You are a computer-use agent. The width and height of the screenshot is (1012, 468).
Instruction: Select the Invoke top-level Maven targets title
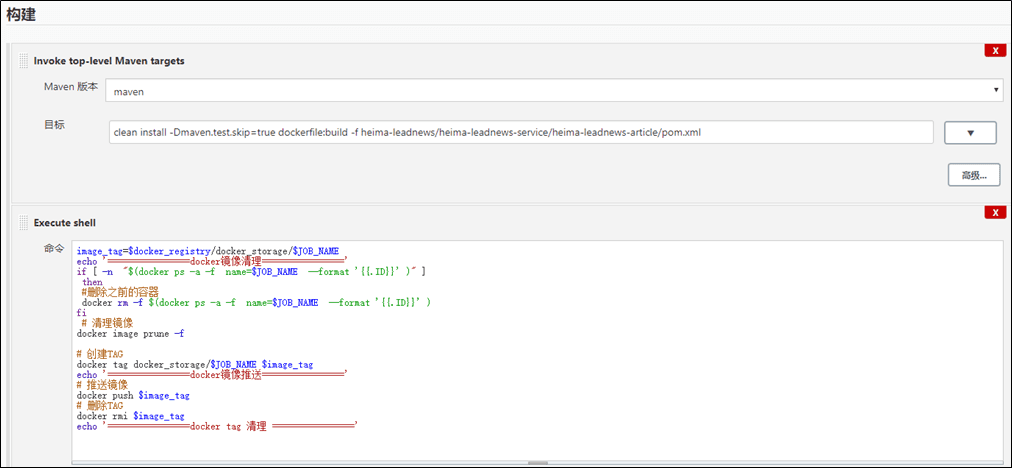(109, 61)
